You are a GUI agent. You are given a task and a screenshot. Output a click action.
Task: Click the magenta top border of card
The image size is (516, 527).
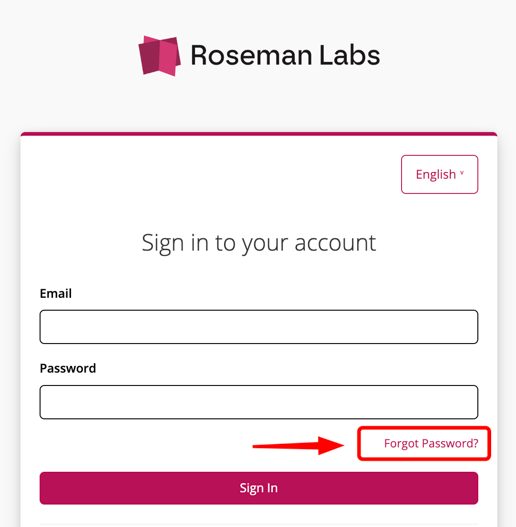(259, 134)
